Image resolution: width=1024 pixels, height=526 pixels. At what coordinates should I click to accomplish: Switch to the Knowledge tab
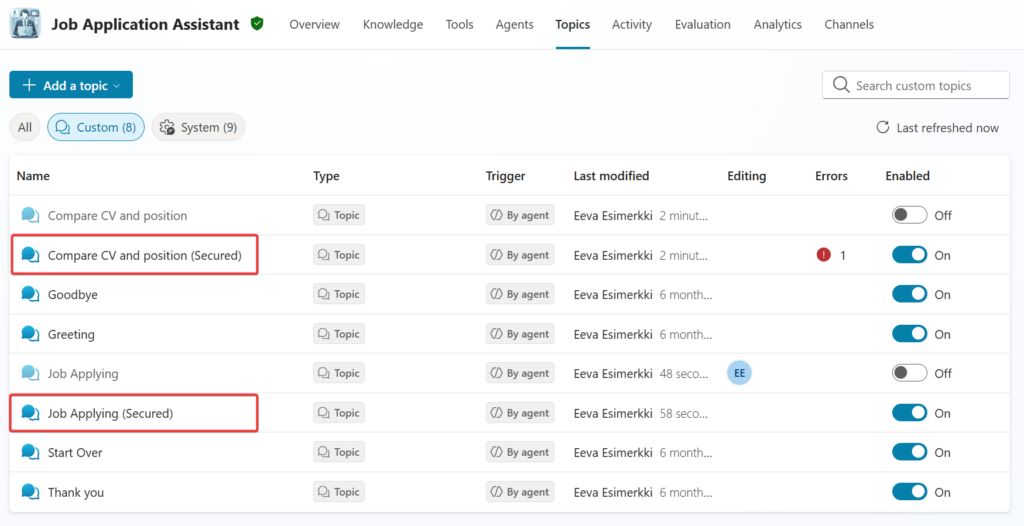[x=393, y=25]
